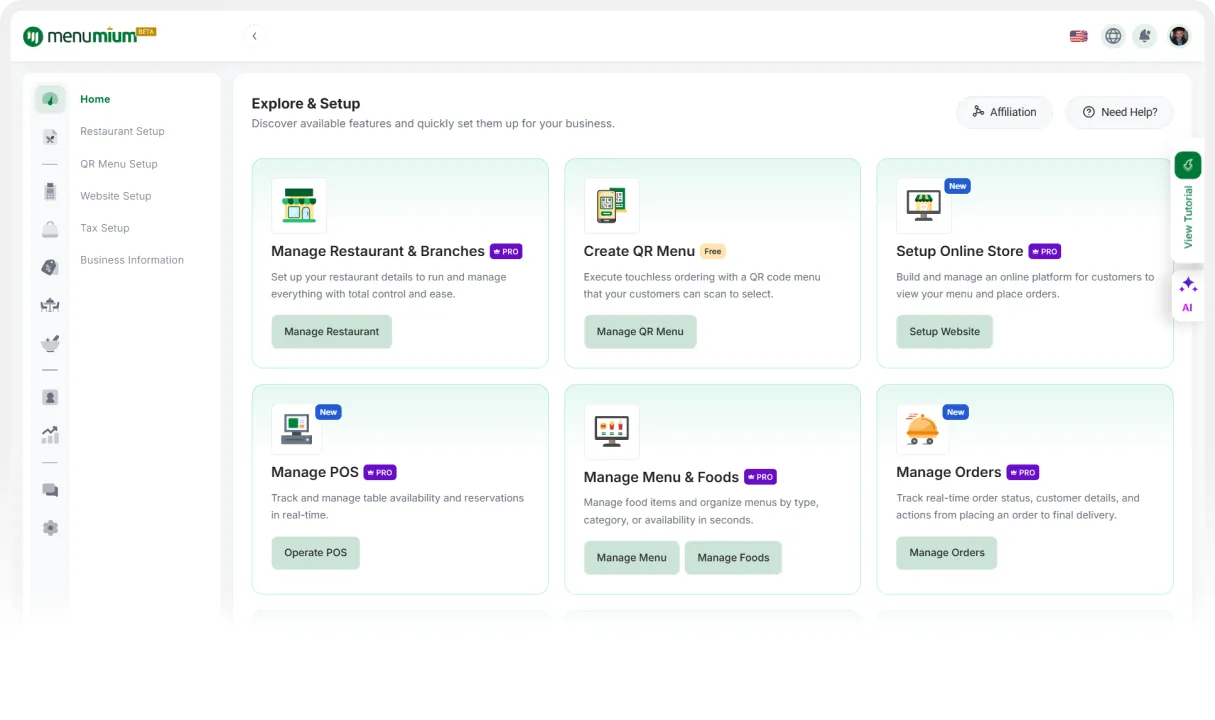Click the crossed utensils sidebar icon
The width and height of the screenshot is (1215, 720).
(50, 137)
